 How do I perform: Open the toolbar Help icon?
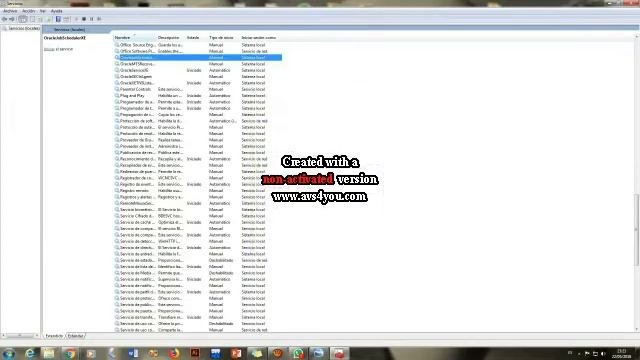click(58, 19)
